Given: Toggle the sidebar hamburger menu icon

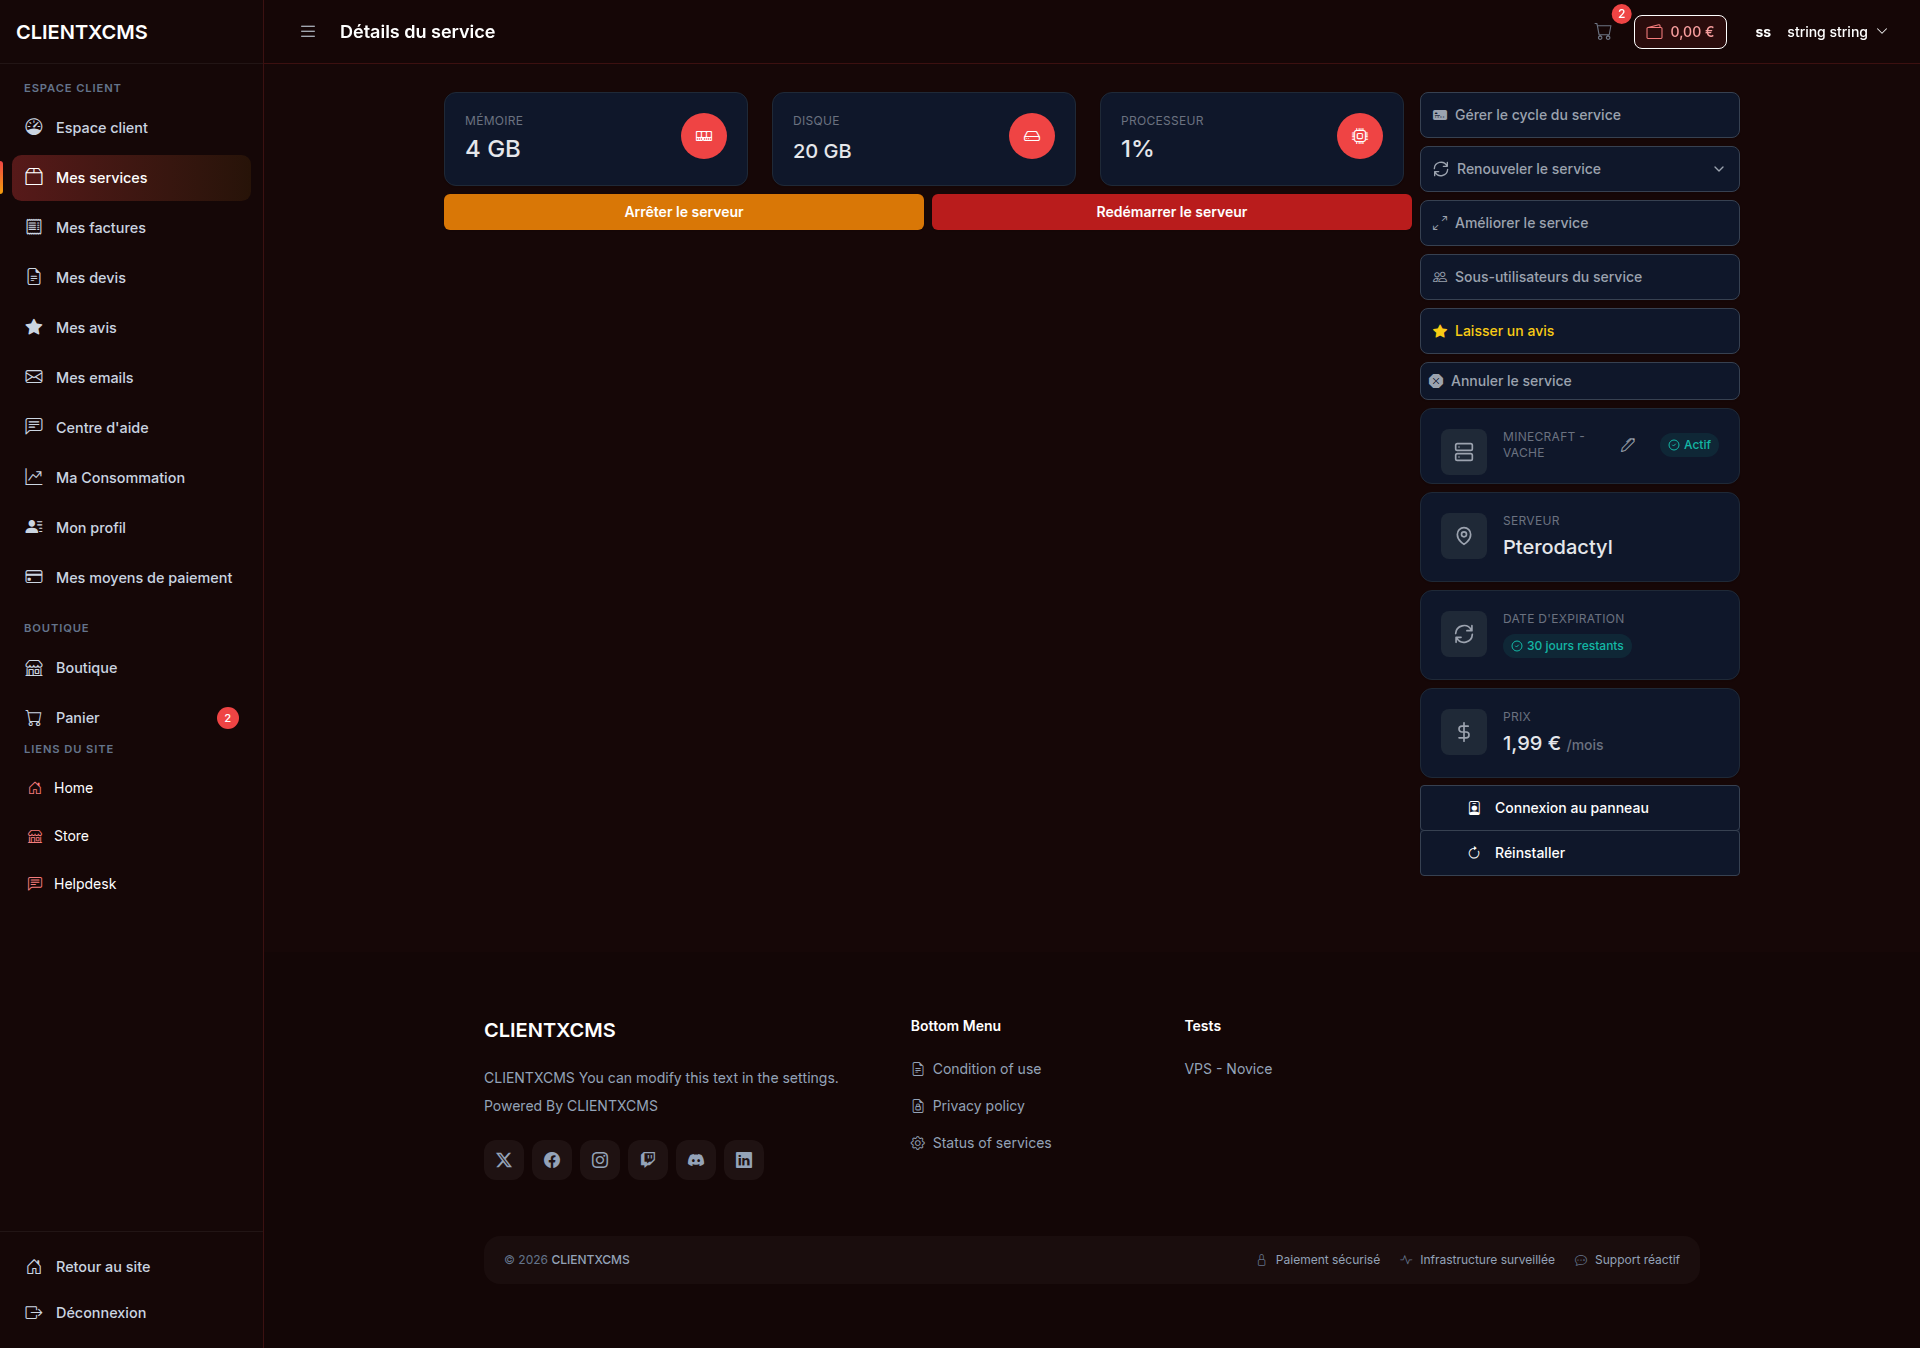Looking at the screenshot, I should [x=308, y=32].
